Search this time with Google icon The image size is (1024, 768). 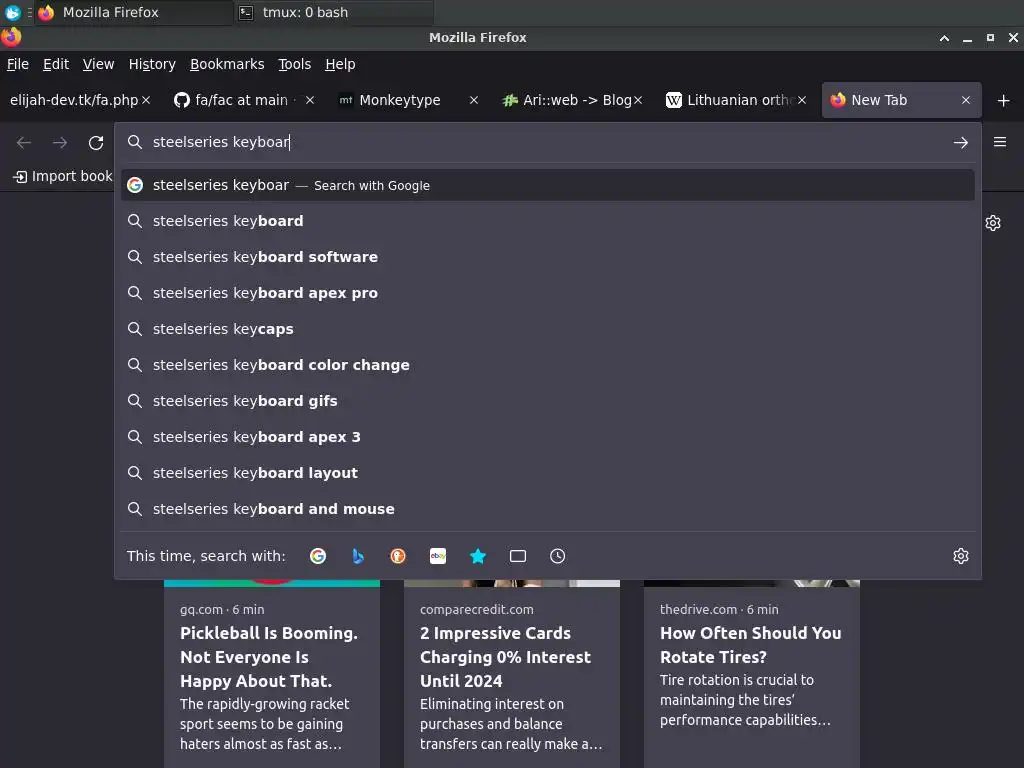pyautogui.click(x=318, y=556)
